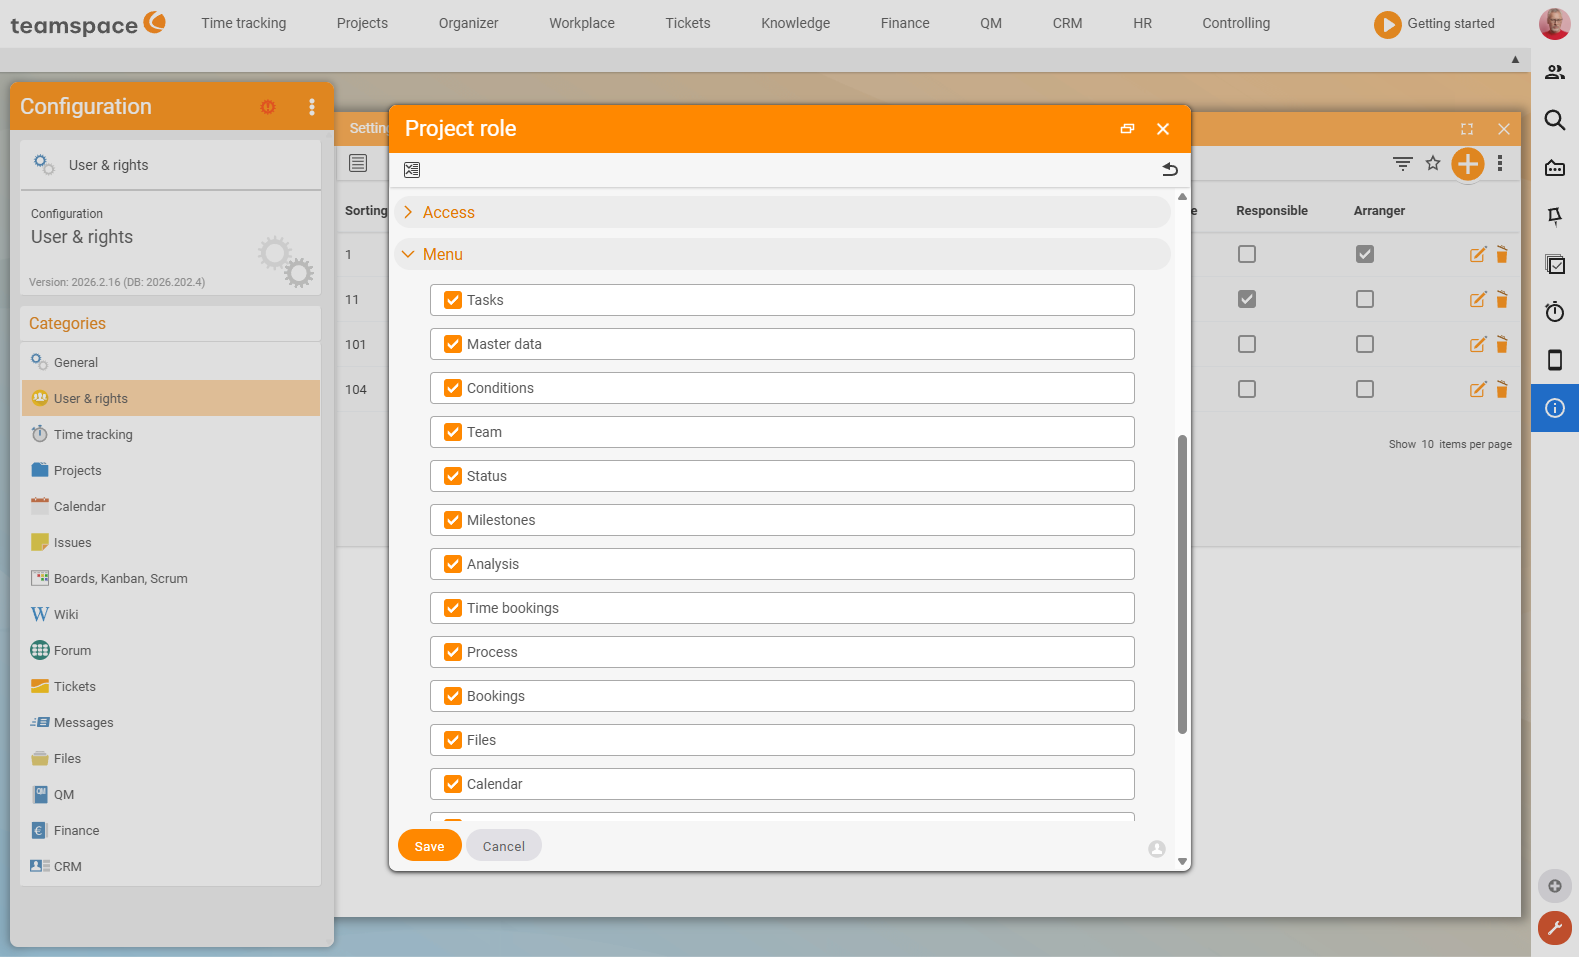The height and width of the screenshot is (957, 1579).
Task: Open the Time tracking menu
Action: click(x=244, y=23)
